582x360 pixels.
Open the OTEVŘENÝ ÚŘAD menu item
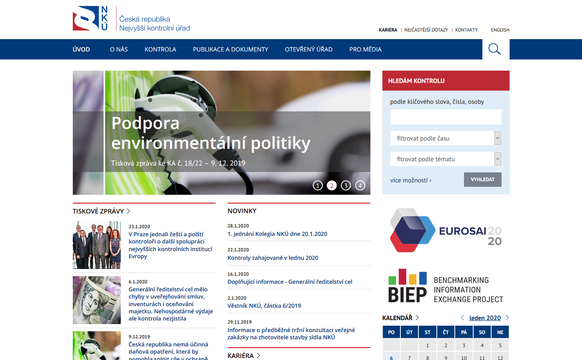(309, 49)
